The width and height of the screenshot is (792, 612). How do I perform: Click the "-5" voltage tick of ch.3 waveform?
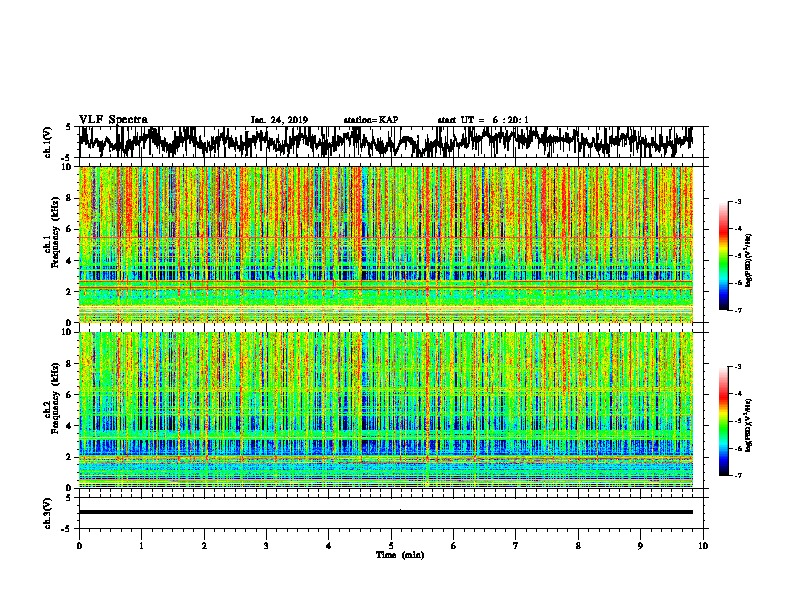[x=67, y=529]
